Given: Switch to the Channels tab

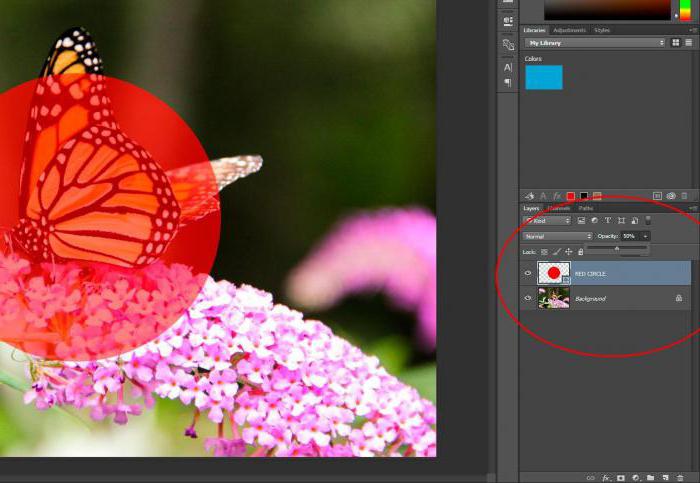Looking at the screenshot, I should click(x=559, y=208).
